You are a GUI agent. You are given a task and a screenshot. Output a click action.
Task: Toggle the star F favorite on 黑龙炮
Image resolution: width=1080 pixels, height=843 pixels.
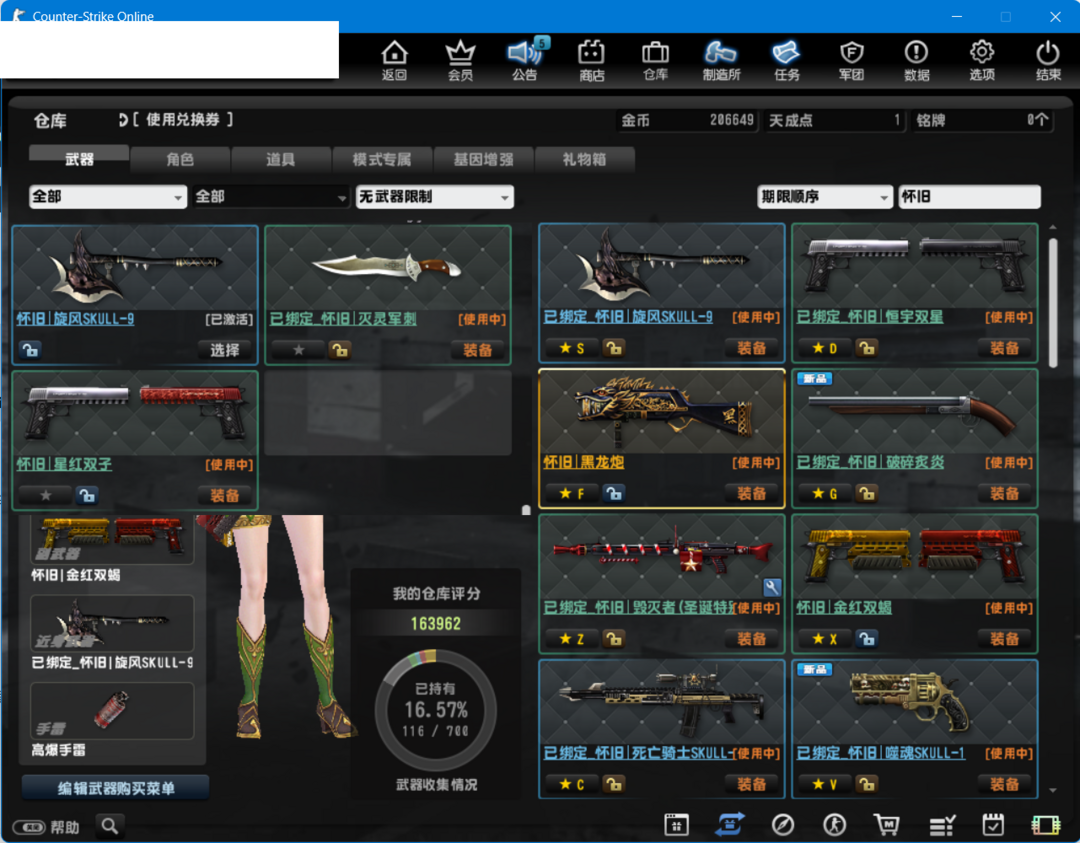pyautogui.click(x=572, y=494)
